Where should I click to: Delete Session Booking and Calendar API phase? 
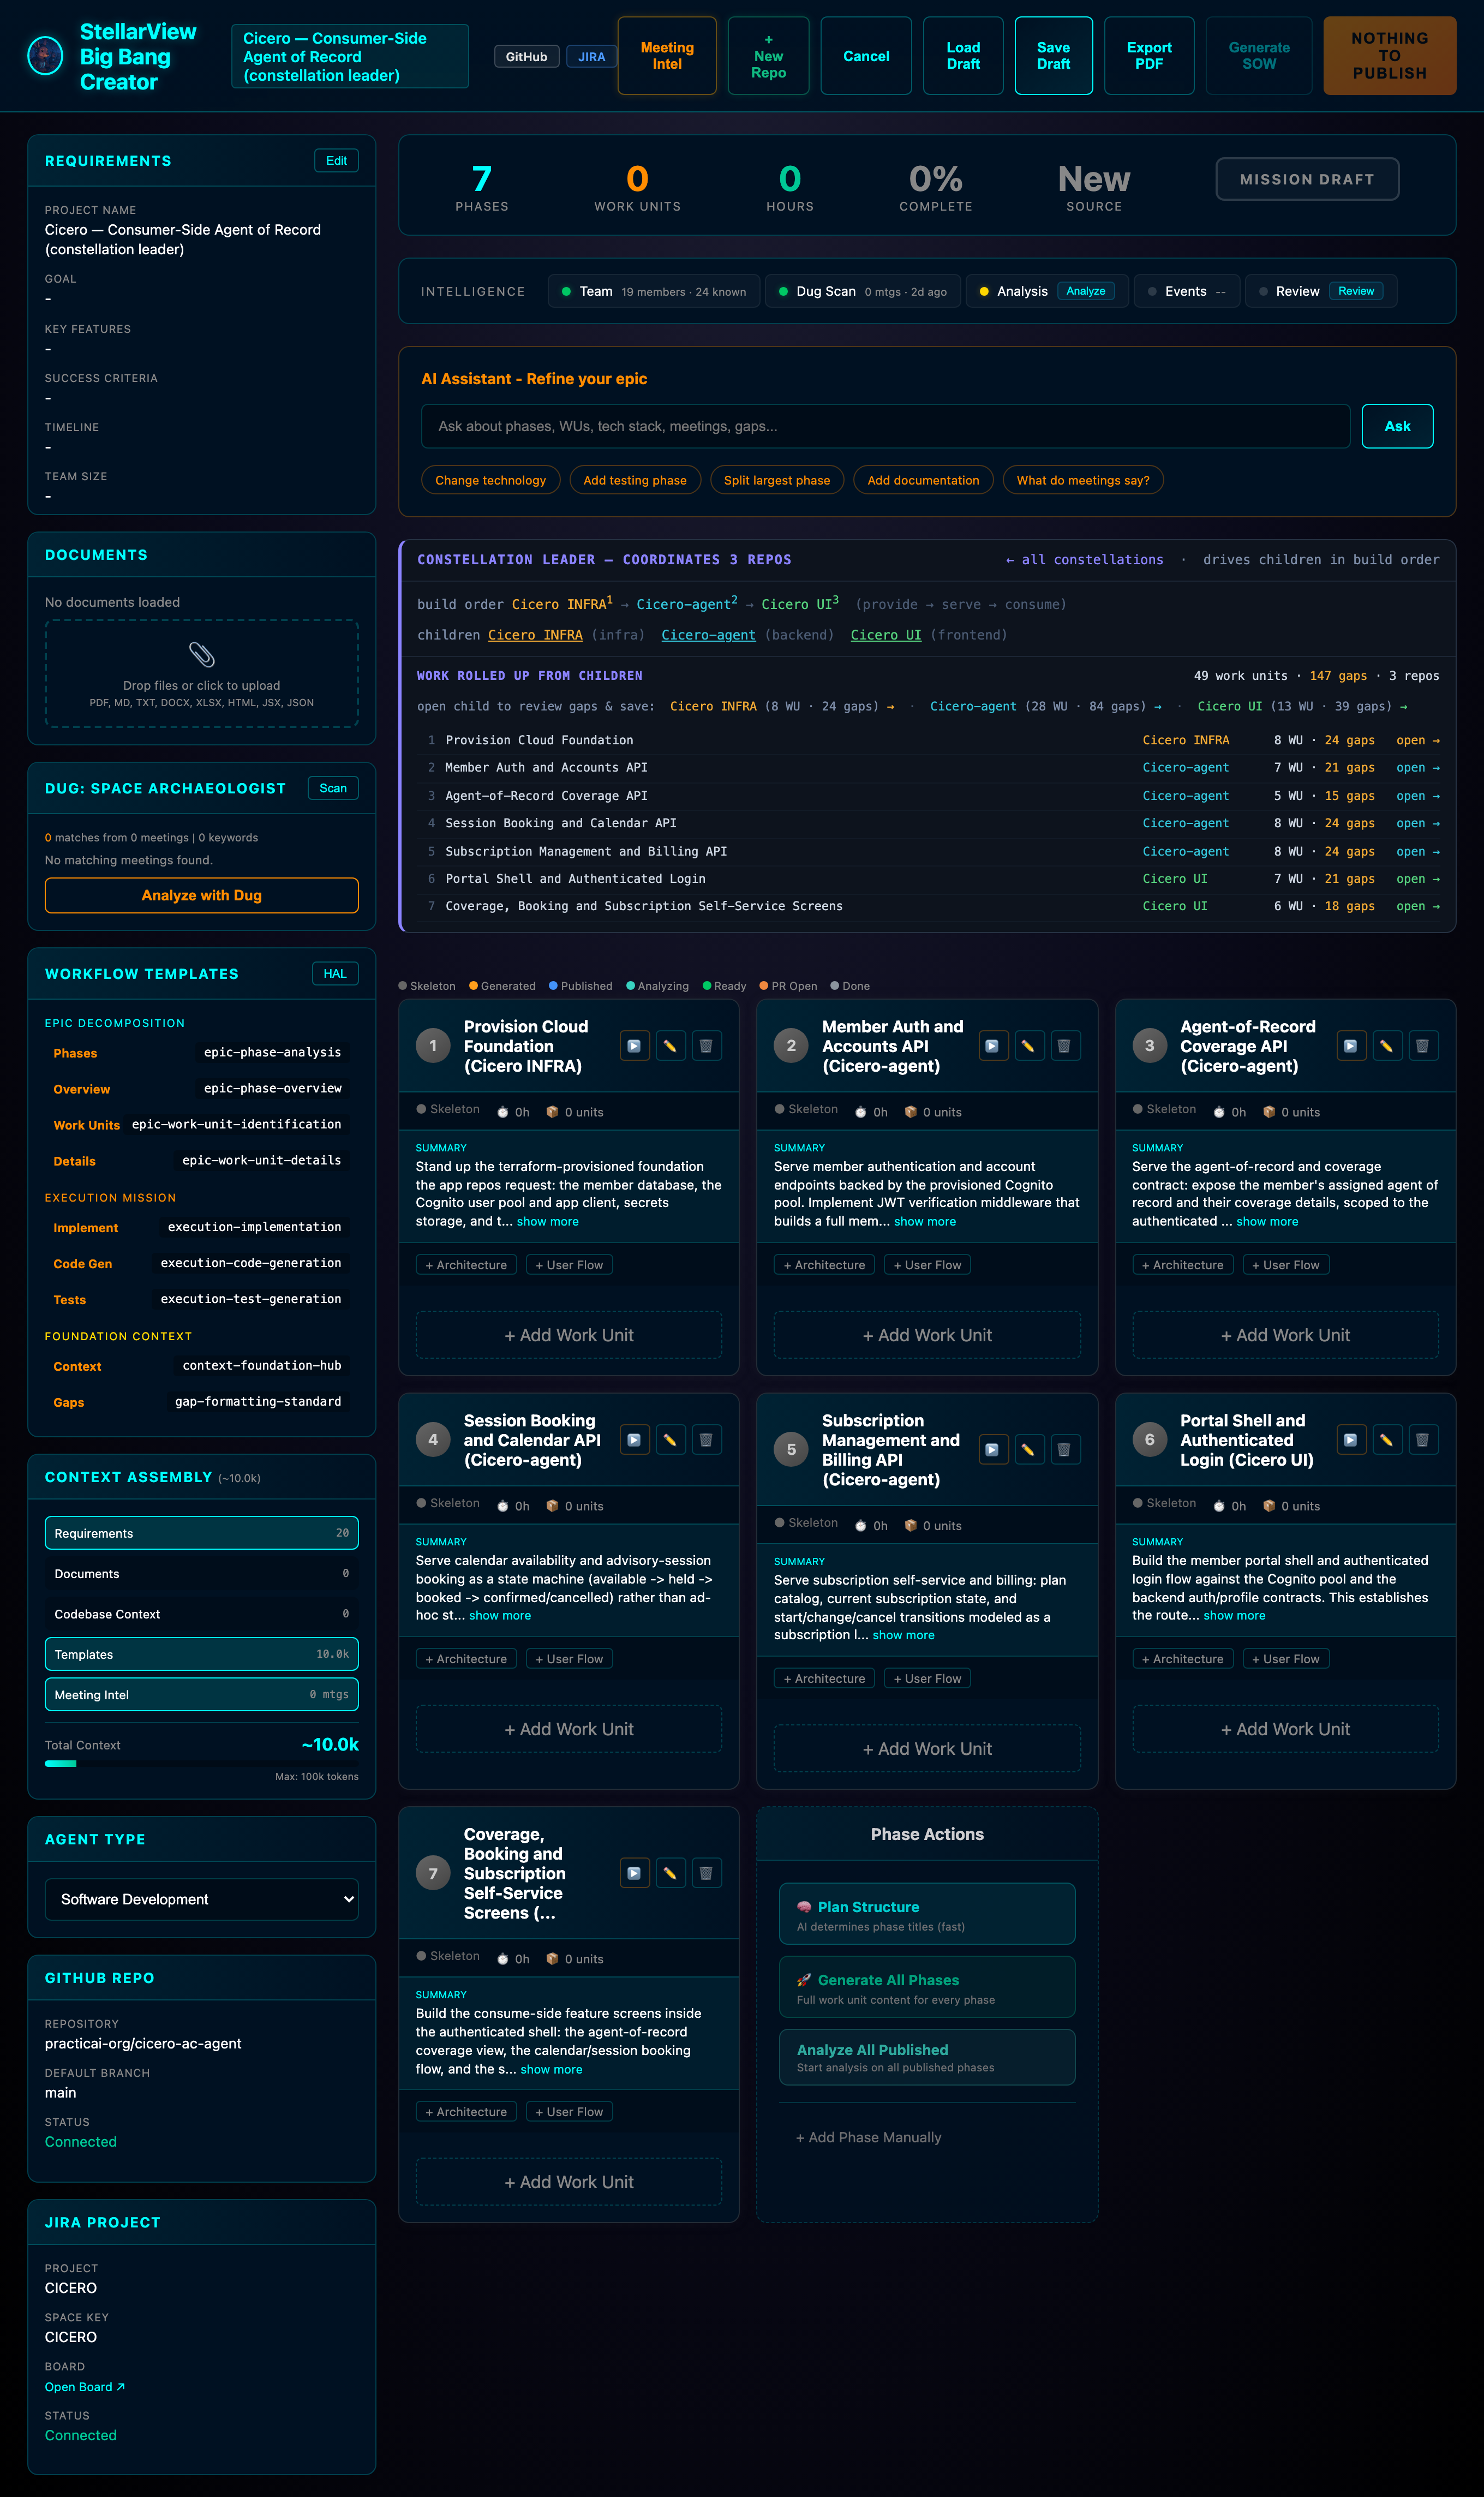[x=706, y=1440]
